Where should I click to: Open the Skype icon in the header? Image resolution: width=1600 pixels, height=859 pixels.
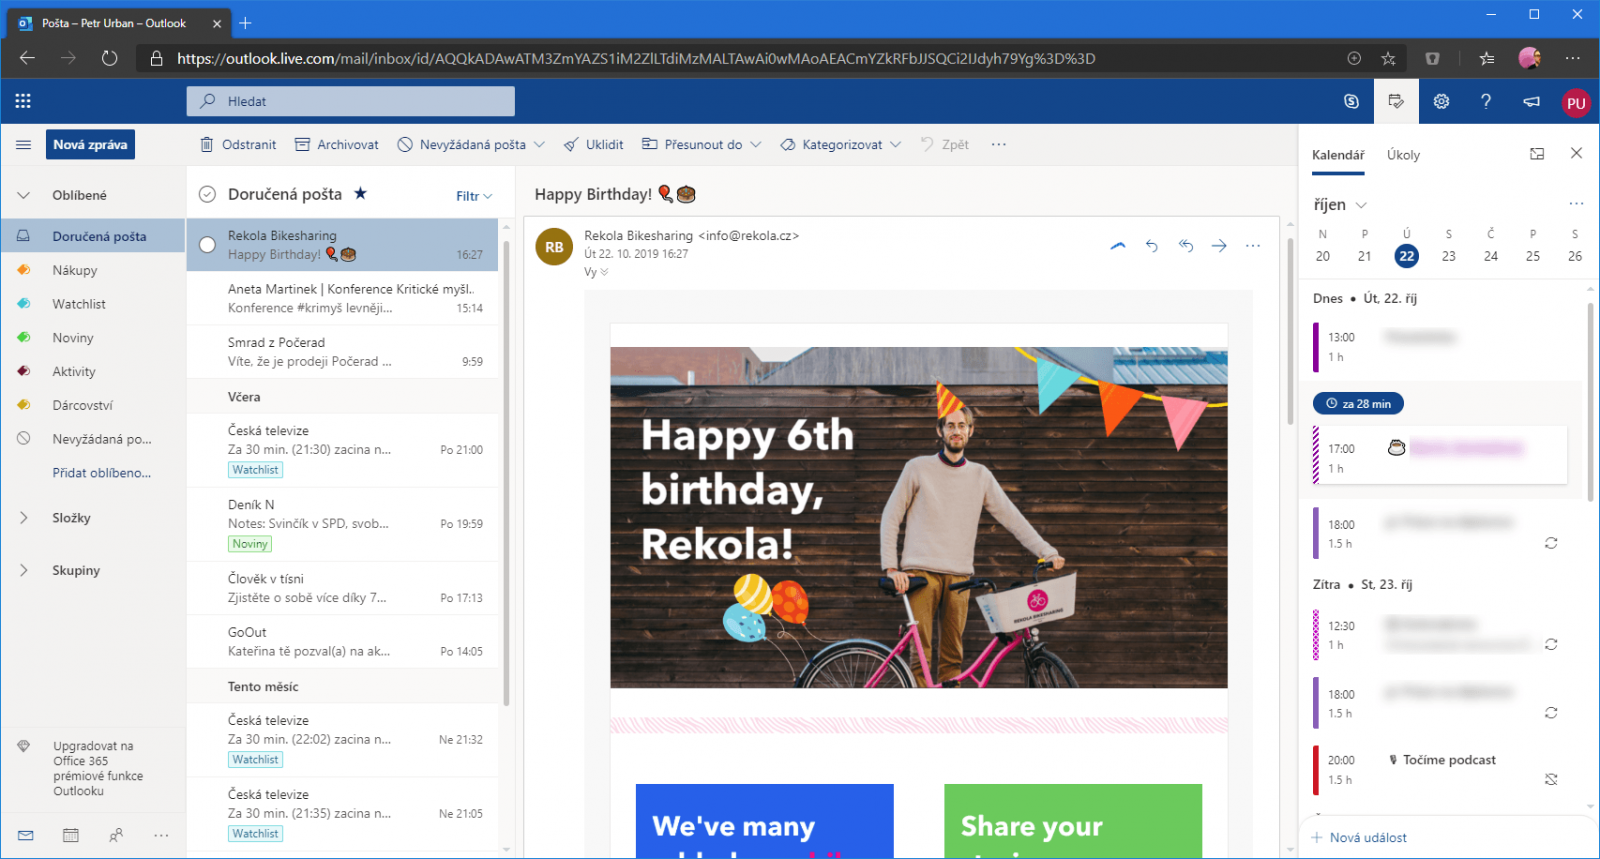pyautogui.click(x=1351, y=101)
